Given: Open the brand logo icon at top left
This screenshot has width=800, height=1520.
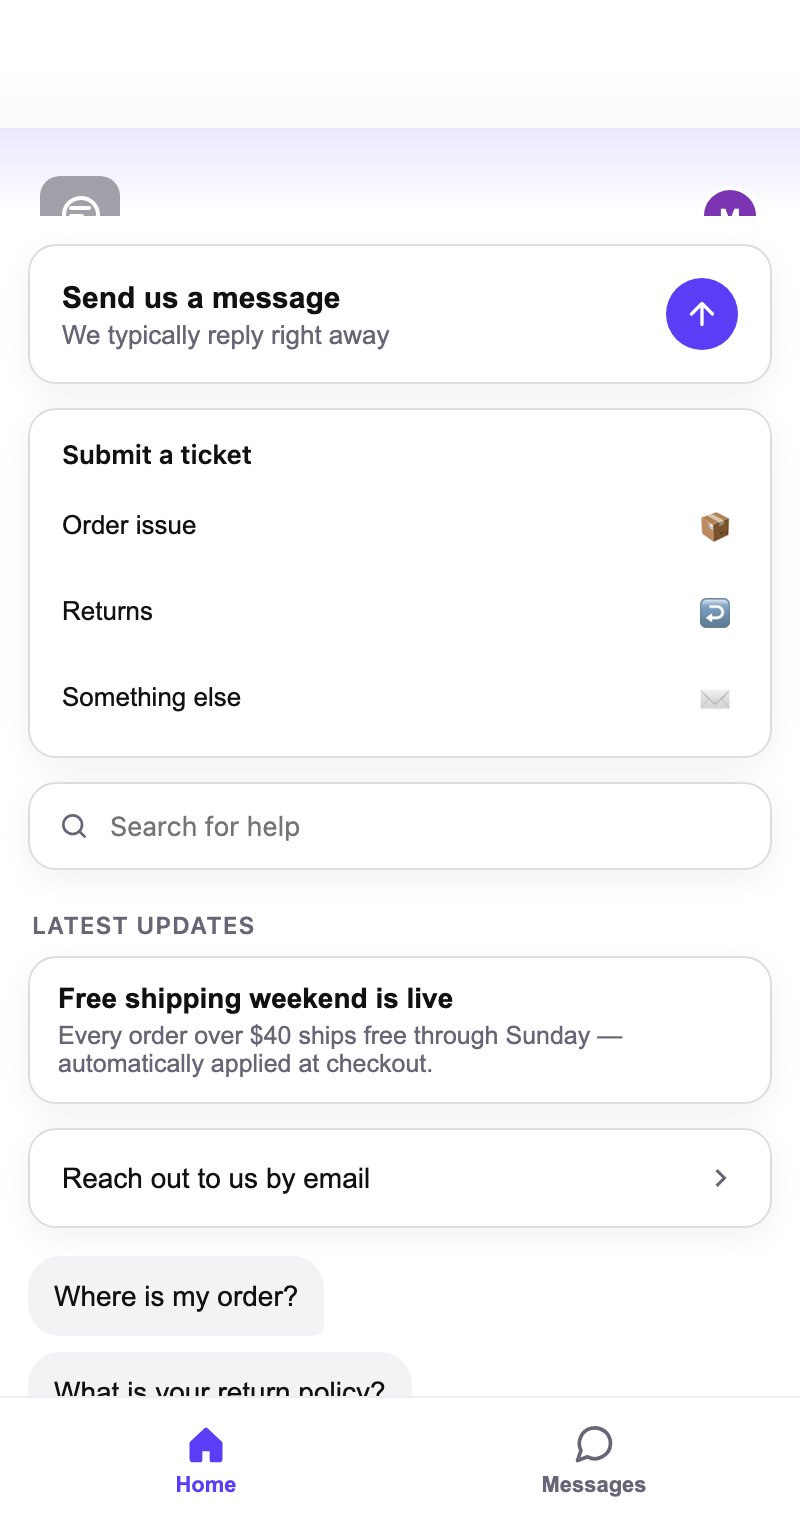Looking at the screenshot, I should click(x=80, y=196).
